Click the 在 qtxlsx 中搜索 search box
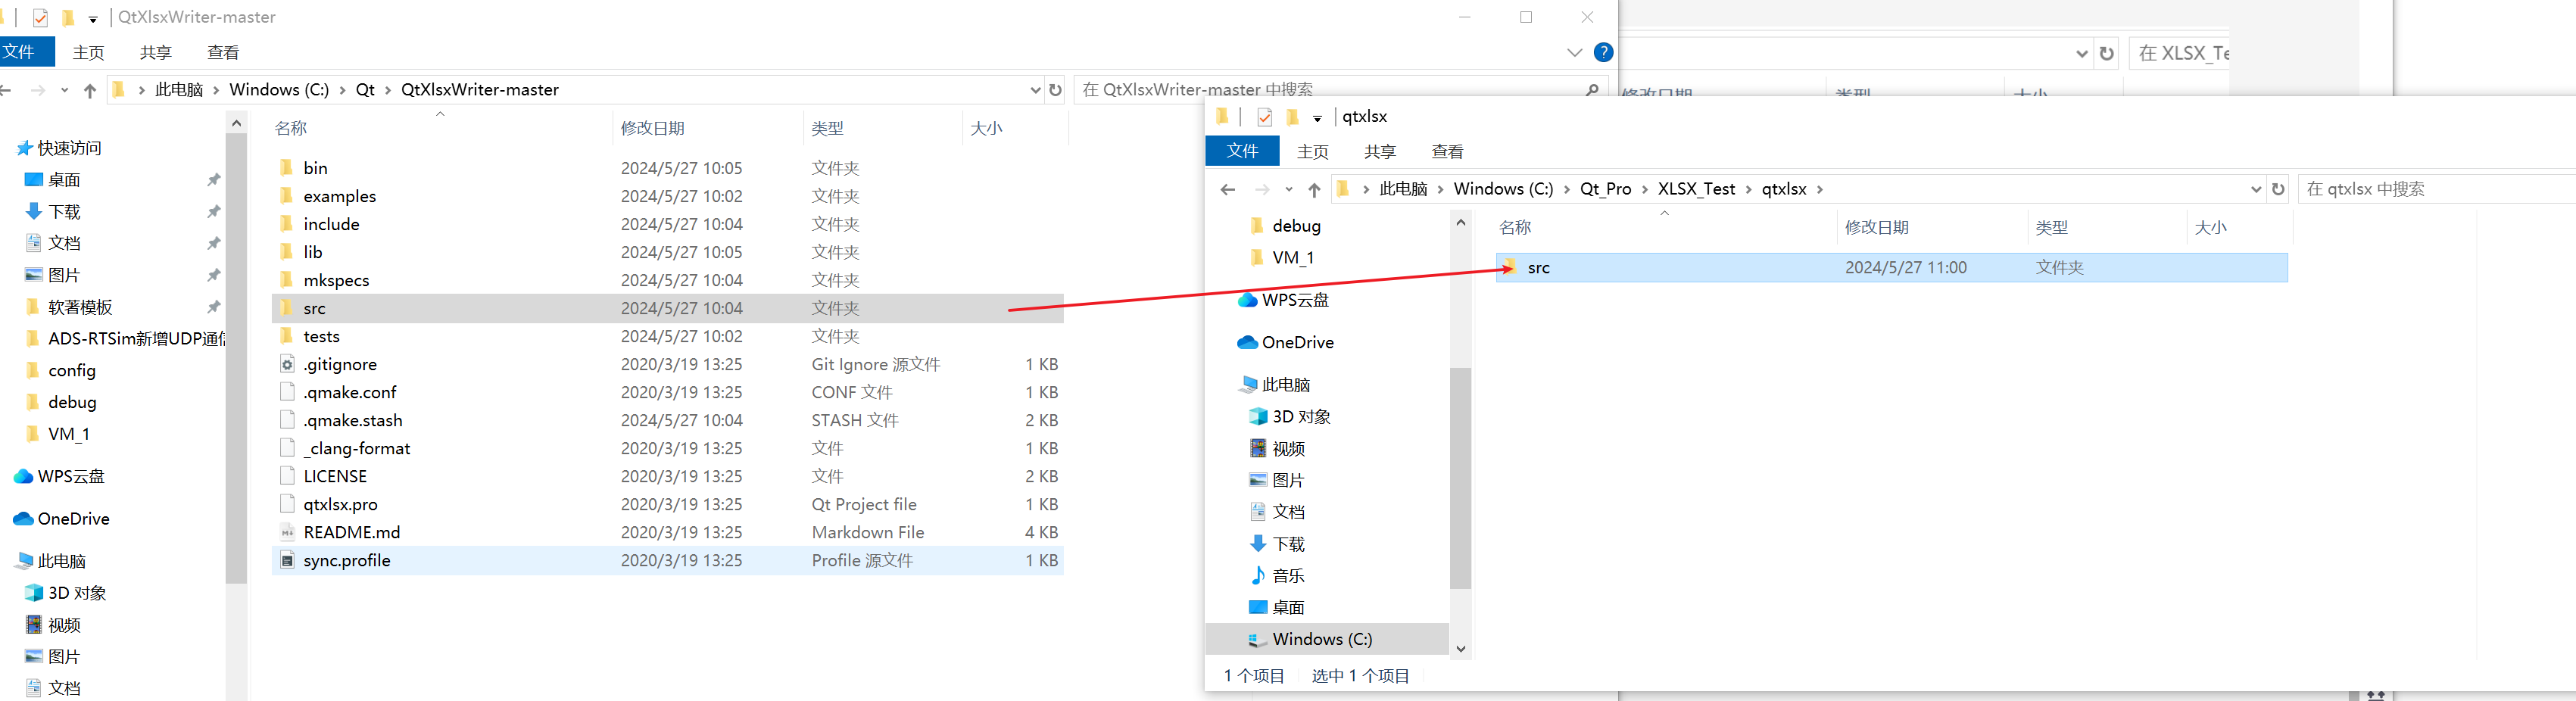 (2436, 189)
